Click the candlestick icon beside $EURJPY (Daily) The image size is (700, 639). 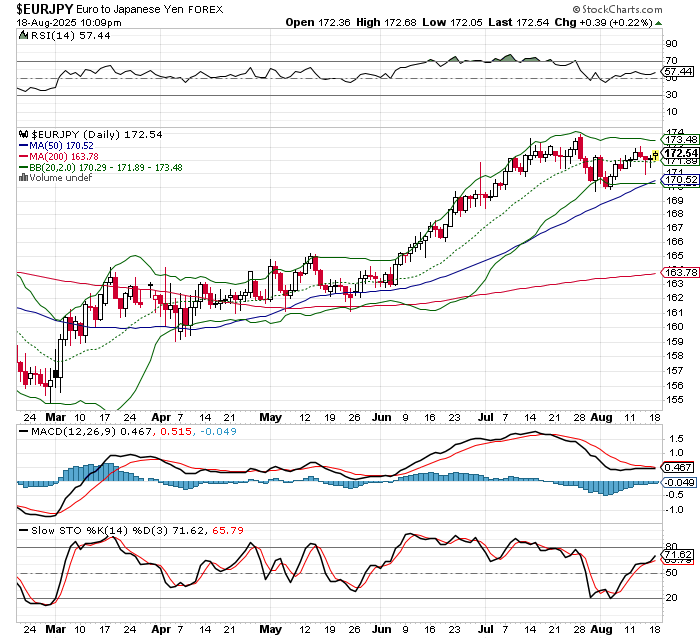coord(26,134)
